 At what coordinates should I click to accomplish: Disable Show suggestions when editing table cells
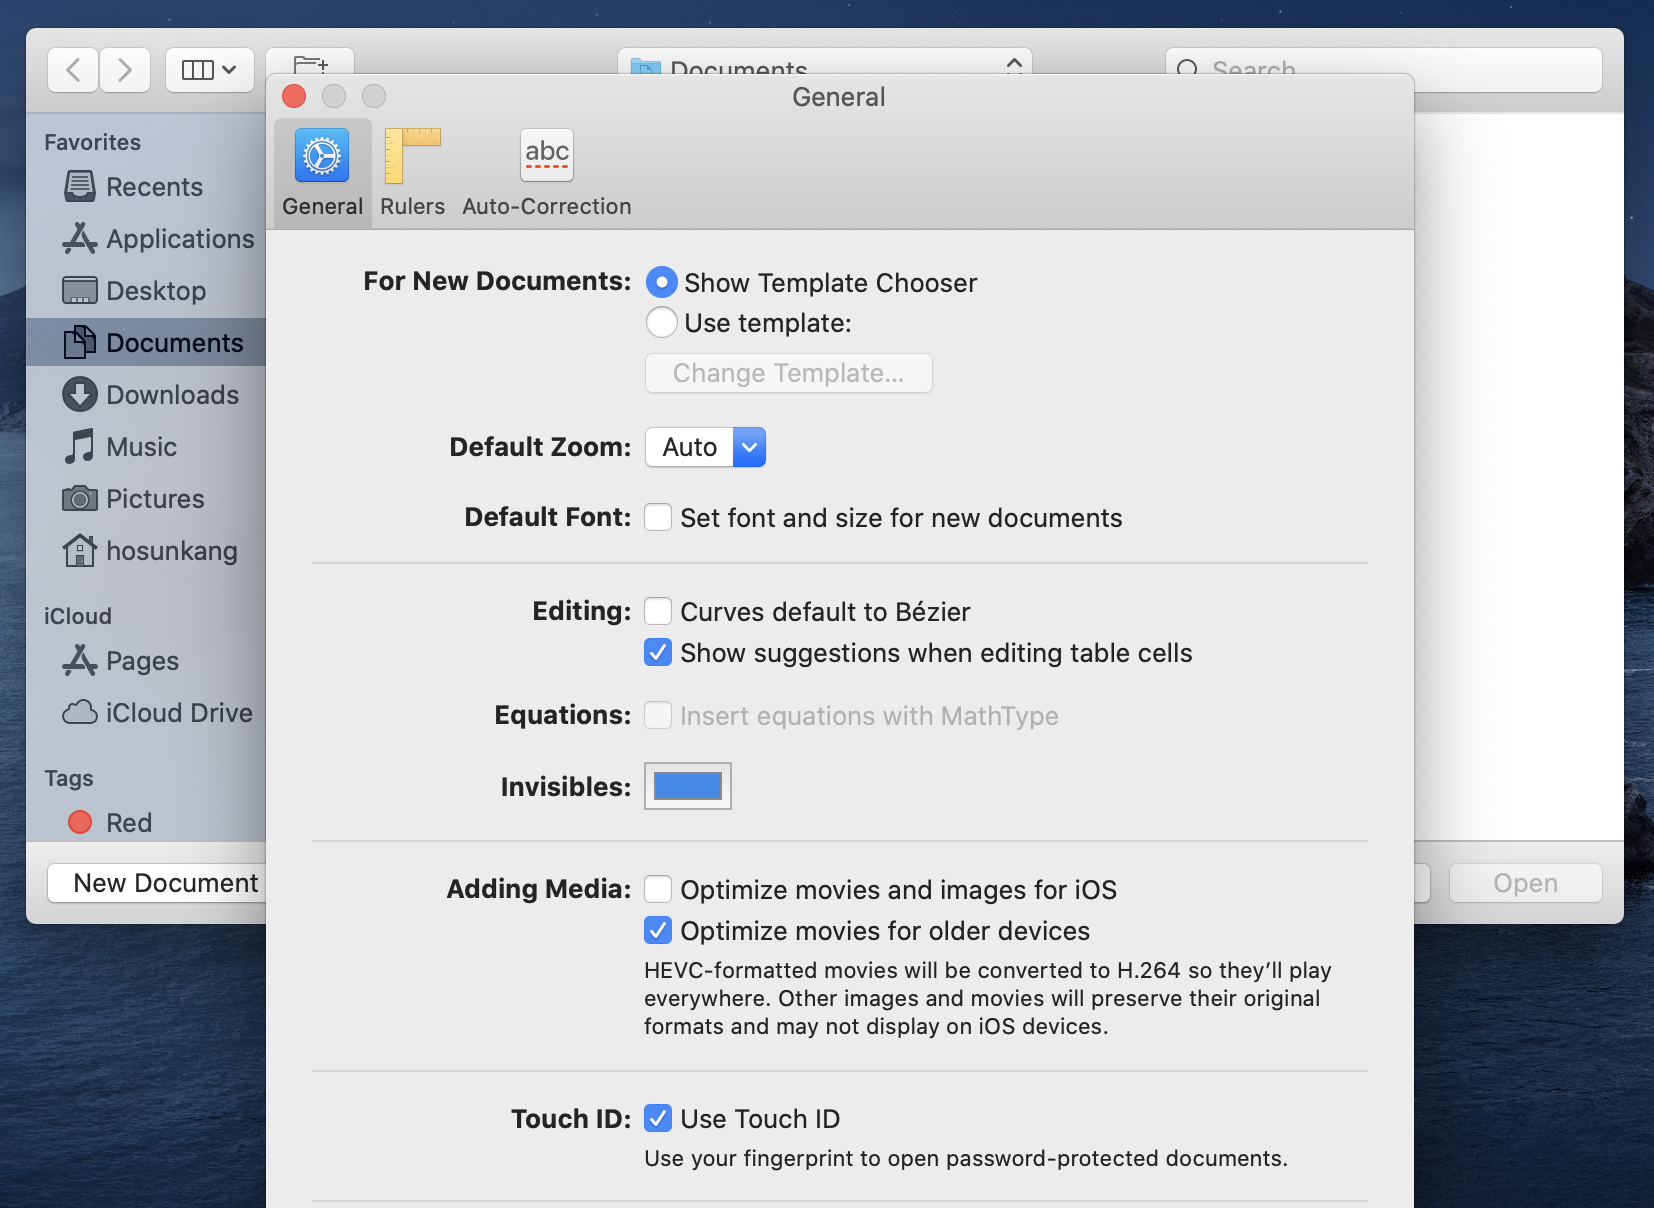point(658,652)
